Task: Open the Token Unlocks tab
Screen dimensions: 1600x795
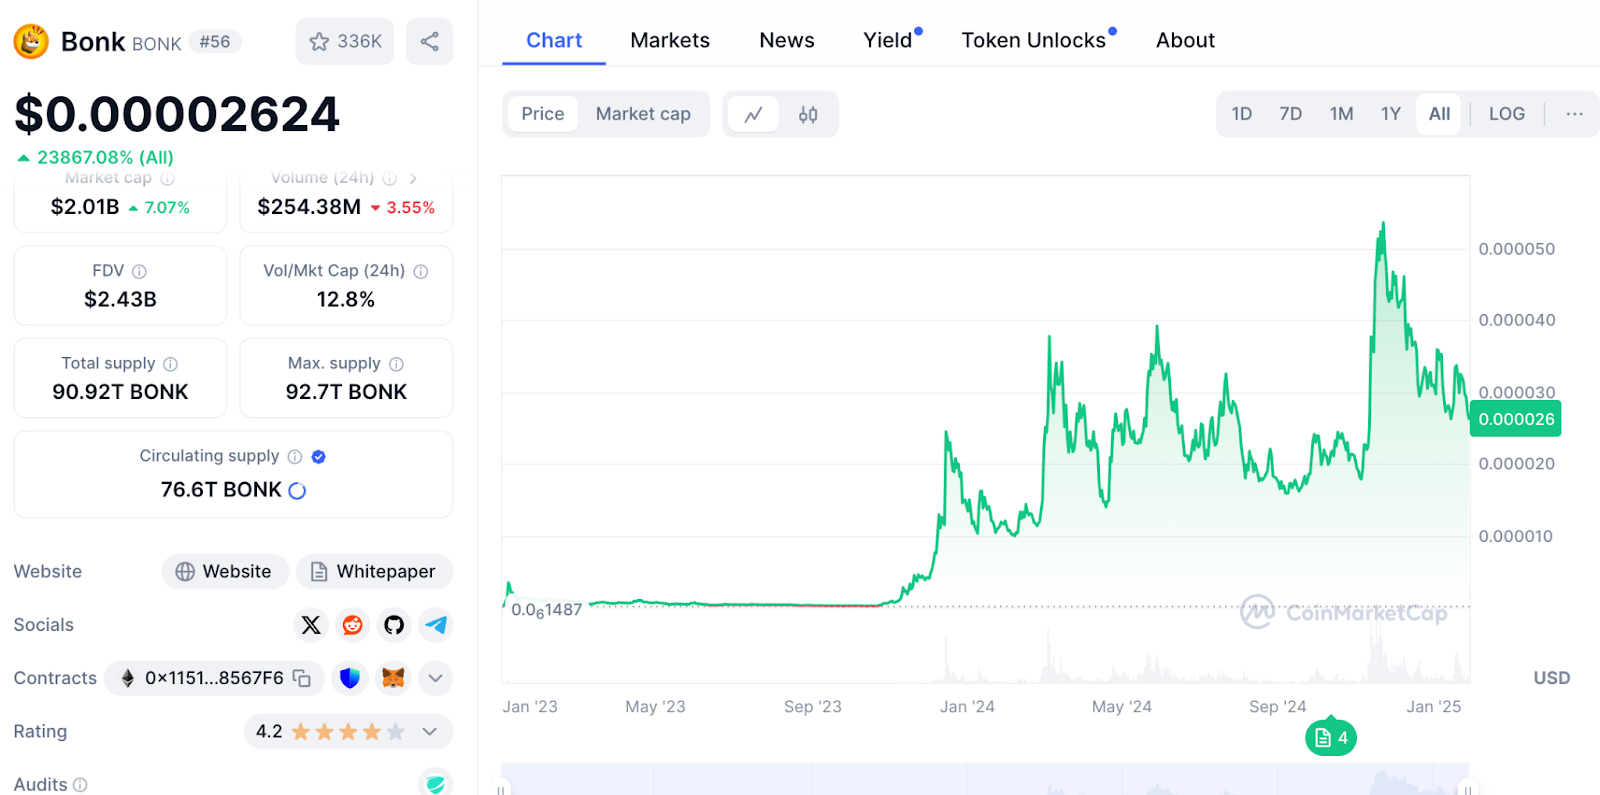Action: click(1034, 40)
